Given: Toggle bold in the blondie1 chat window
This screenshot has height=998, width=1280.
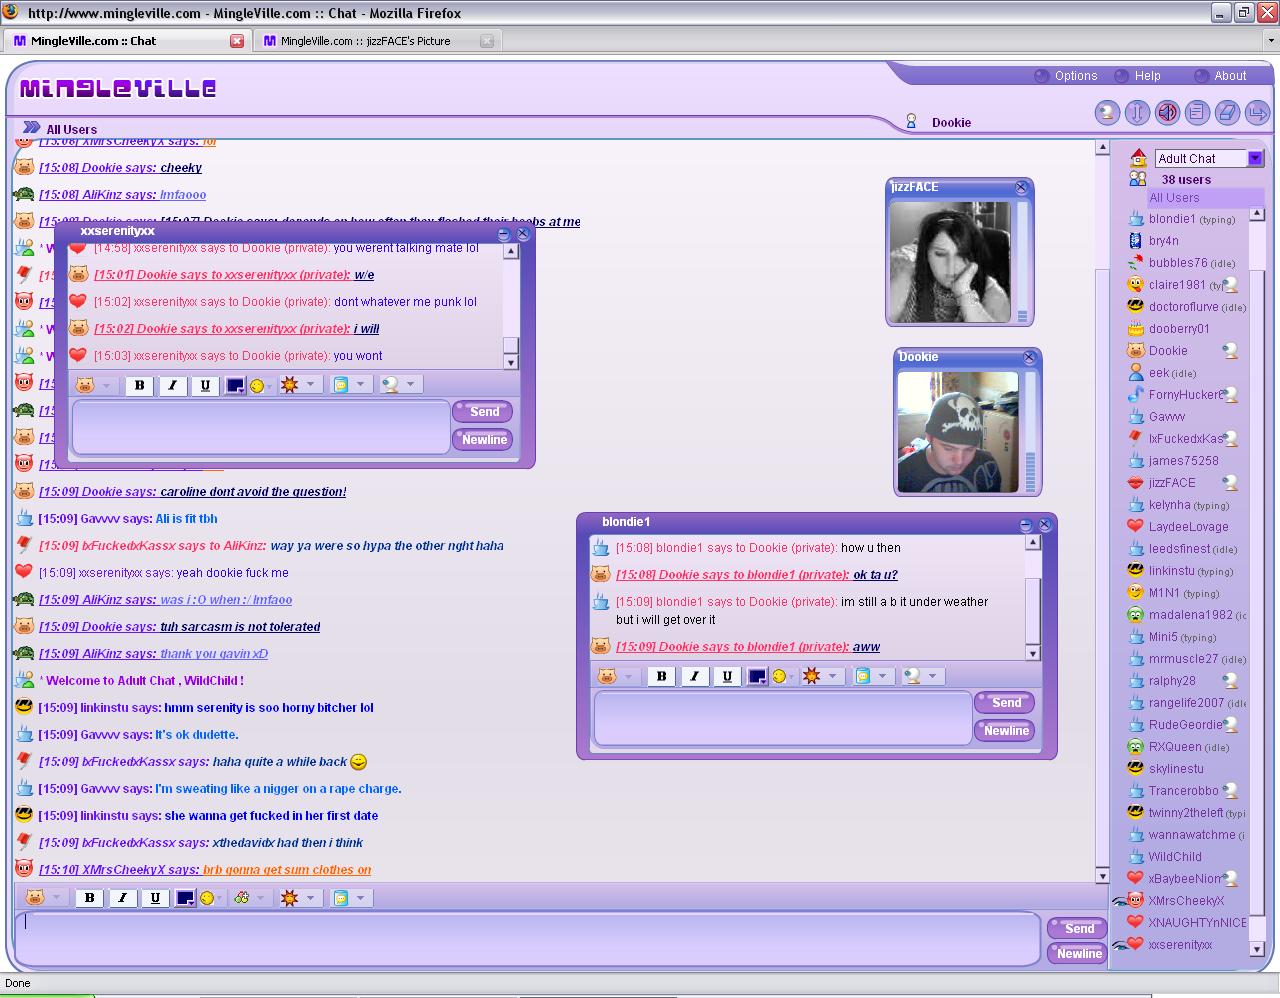Looking at the screenshot, I should point(661,676).
